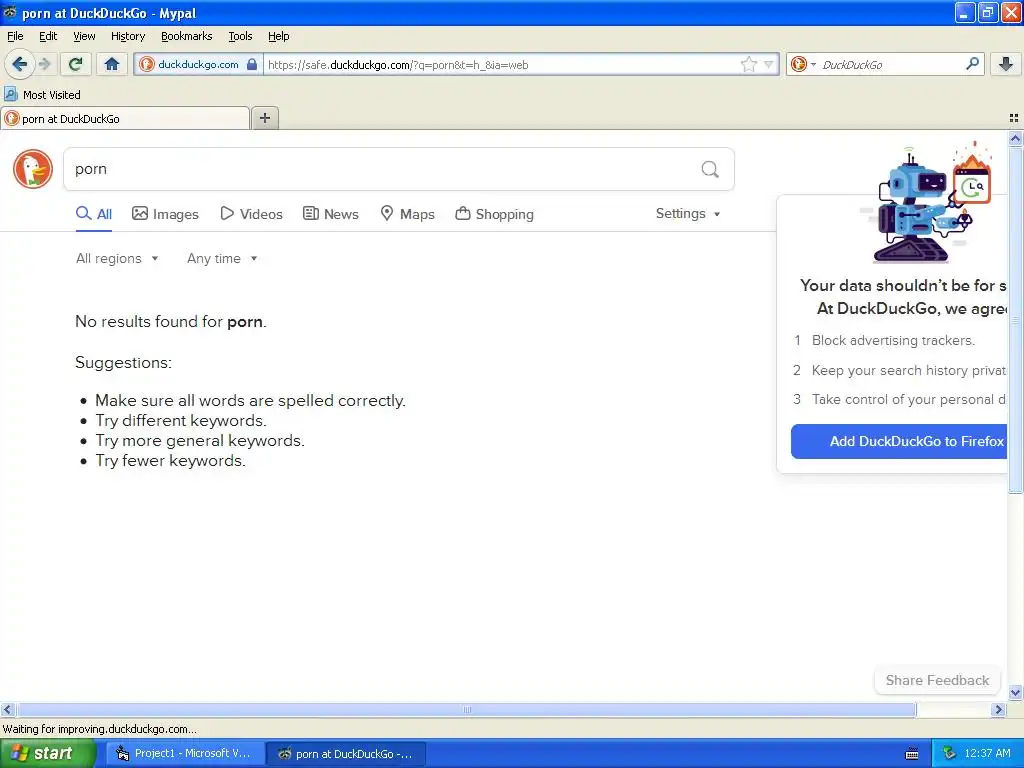The image size is (1024, 768).
Task: Open the View menu
Action: pyautogui.click(x=84, y=36)
